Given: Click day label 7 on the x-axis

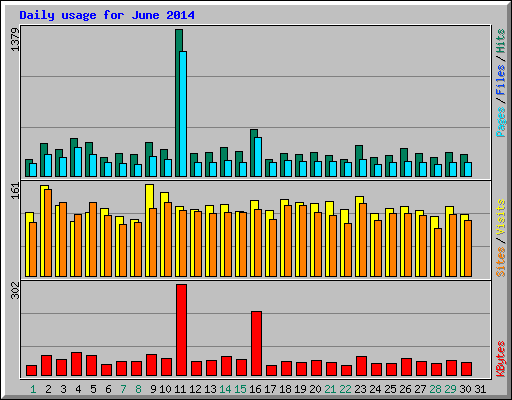Looking at the screenshot, I should point(123,389).
